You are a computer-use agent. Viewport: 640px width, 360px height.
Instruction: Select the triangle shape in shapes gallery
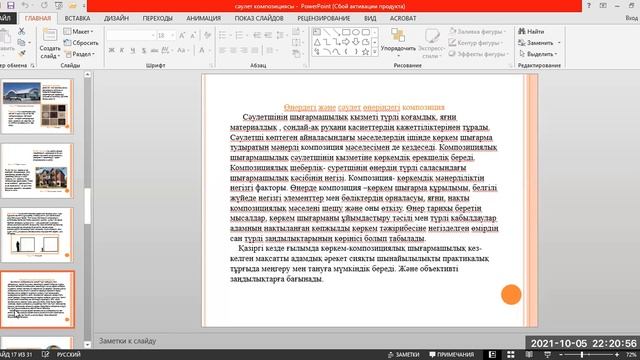coord(317,42)
